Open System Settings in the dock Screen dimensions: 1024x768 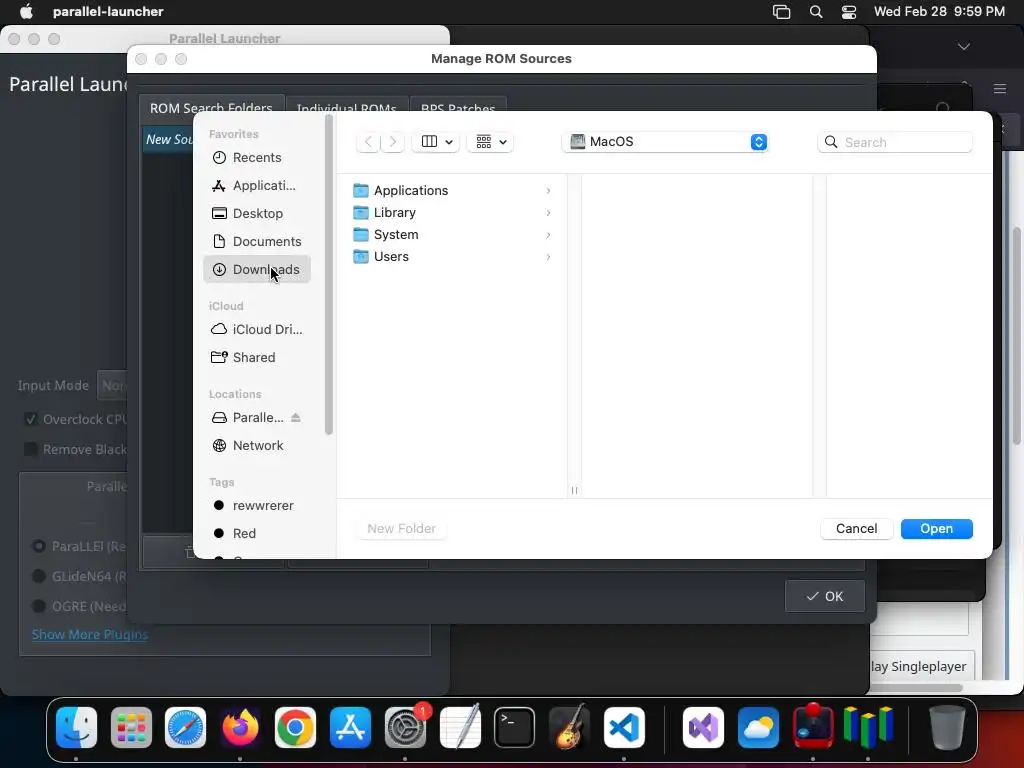point(405,728)
